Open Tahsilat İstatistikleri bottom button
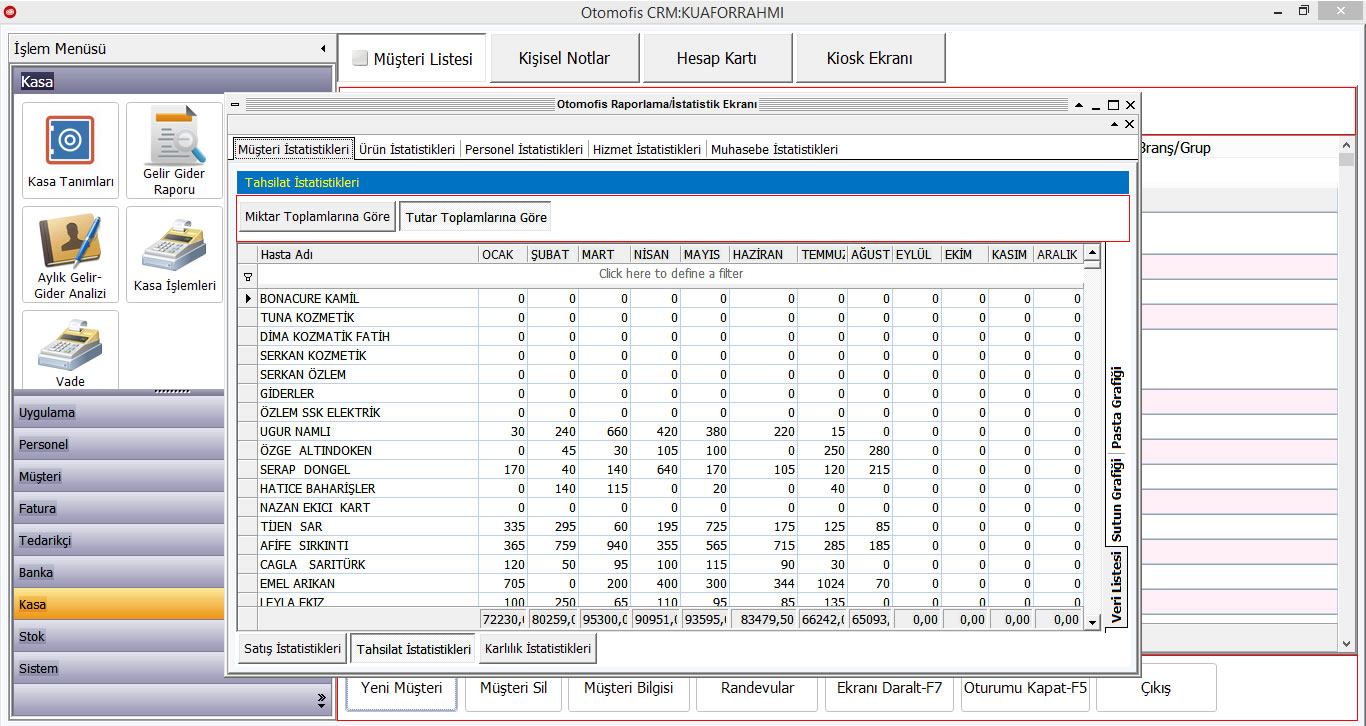Screen dimensions: 1366x726 (413, 649)
